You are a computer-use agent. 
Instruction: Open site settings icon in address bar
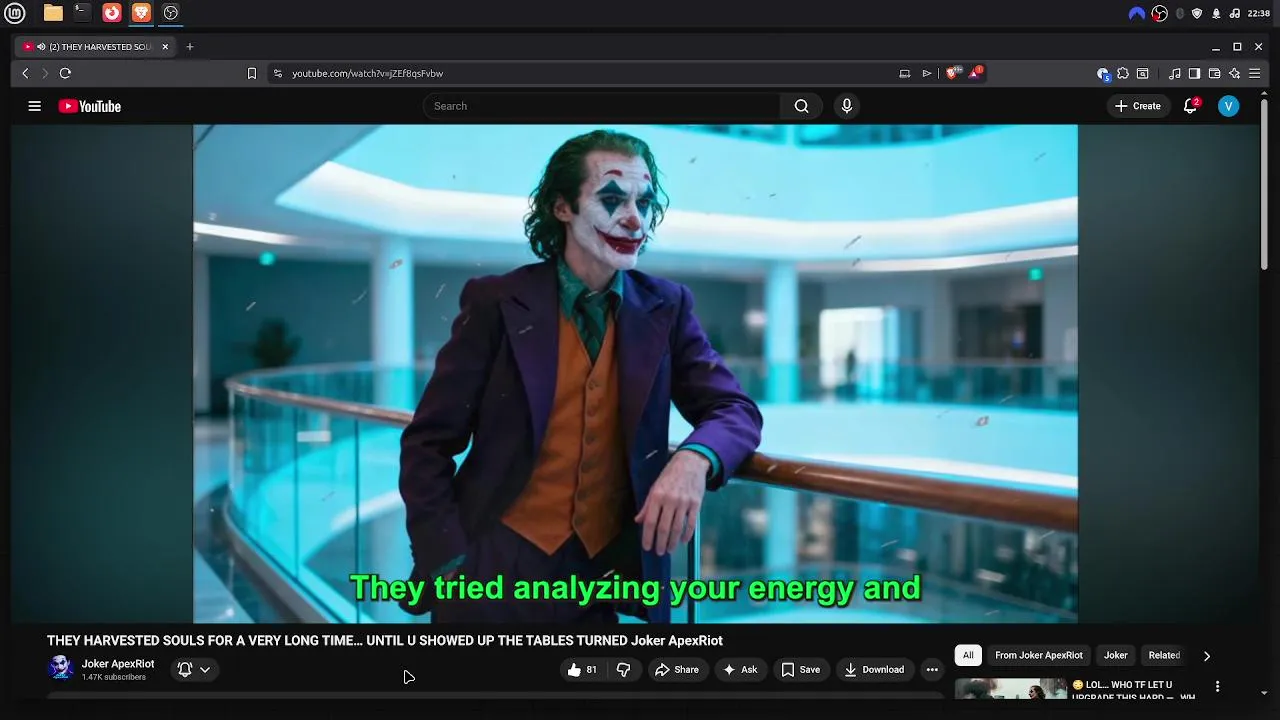(278, 73)
